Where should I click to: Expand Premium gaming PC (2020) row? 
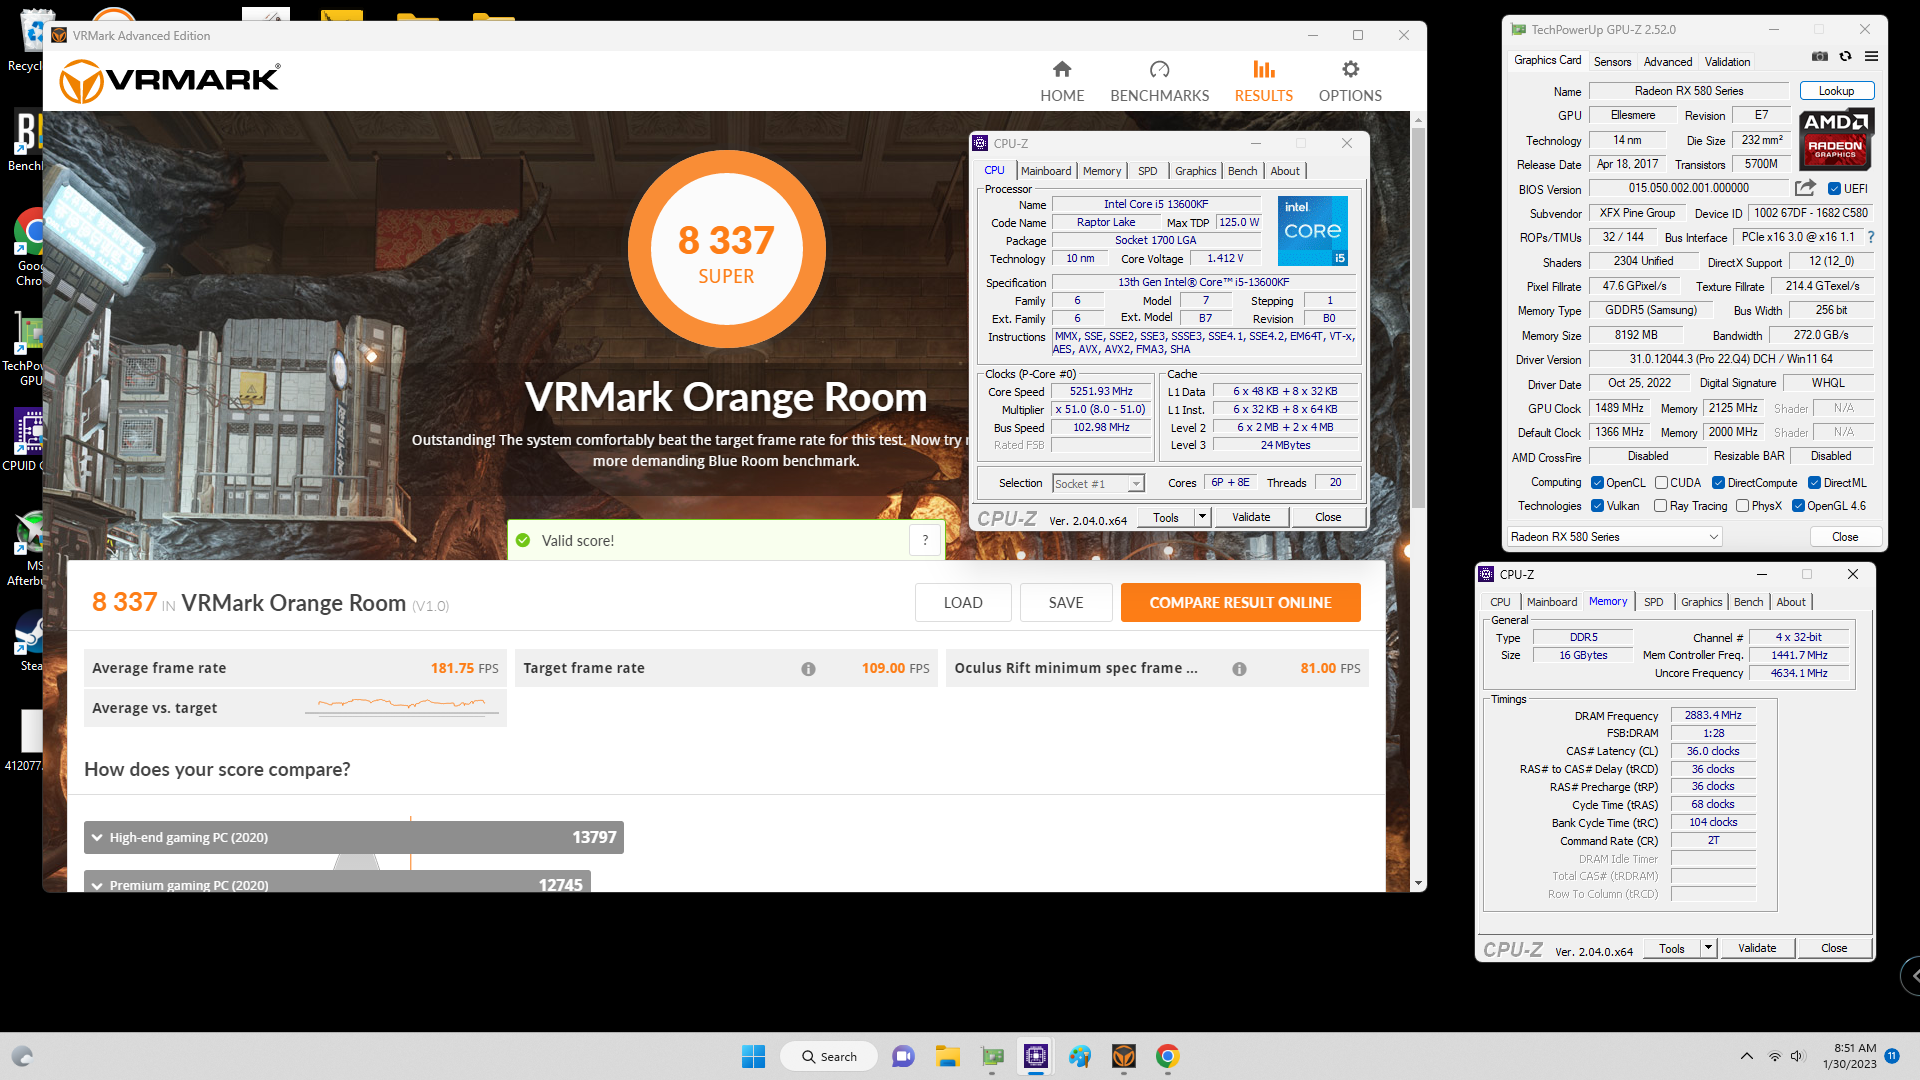tap(338, 883)
